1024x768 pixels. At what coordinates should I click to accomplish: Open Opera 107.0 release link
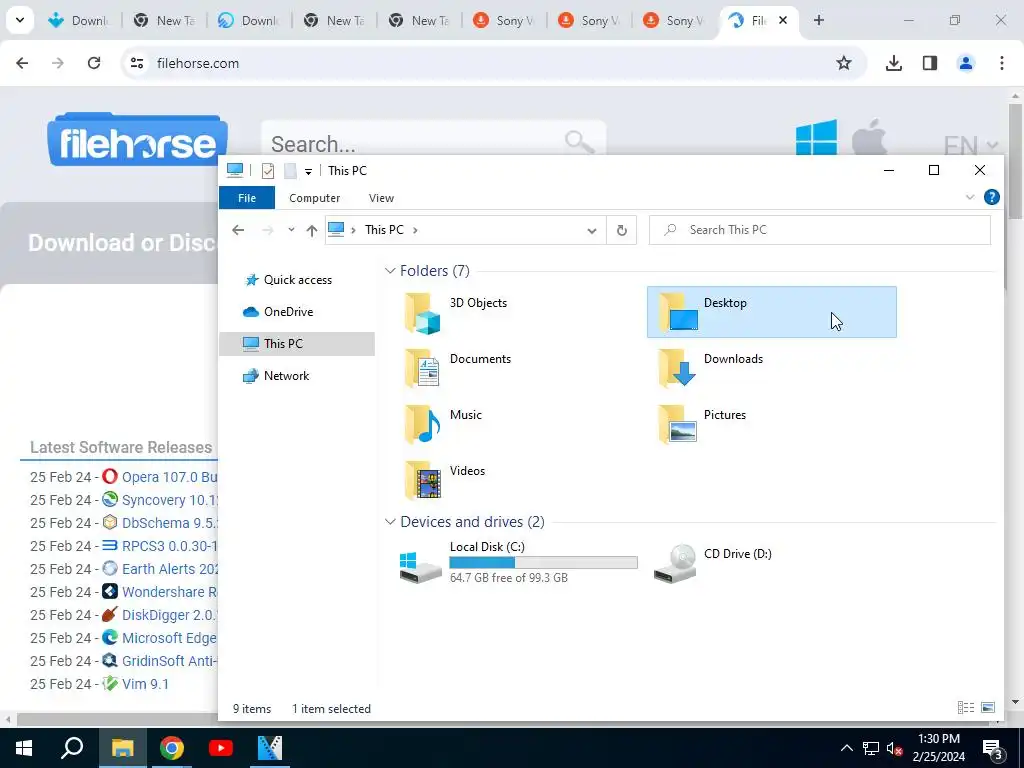pyautogui.click(x=169, y=477)
